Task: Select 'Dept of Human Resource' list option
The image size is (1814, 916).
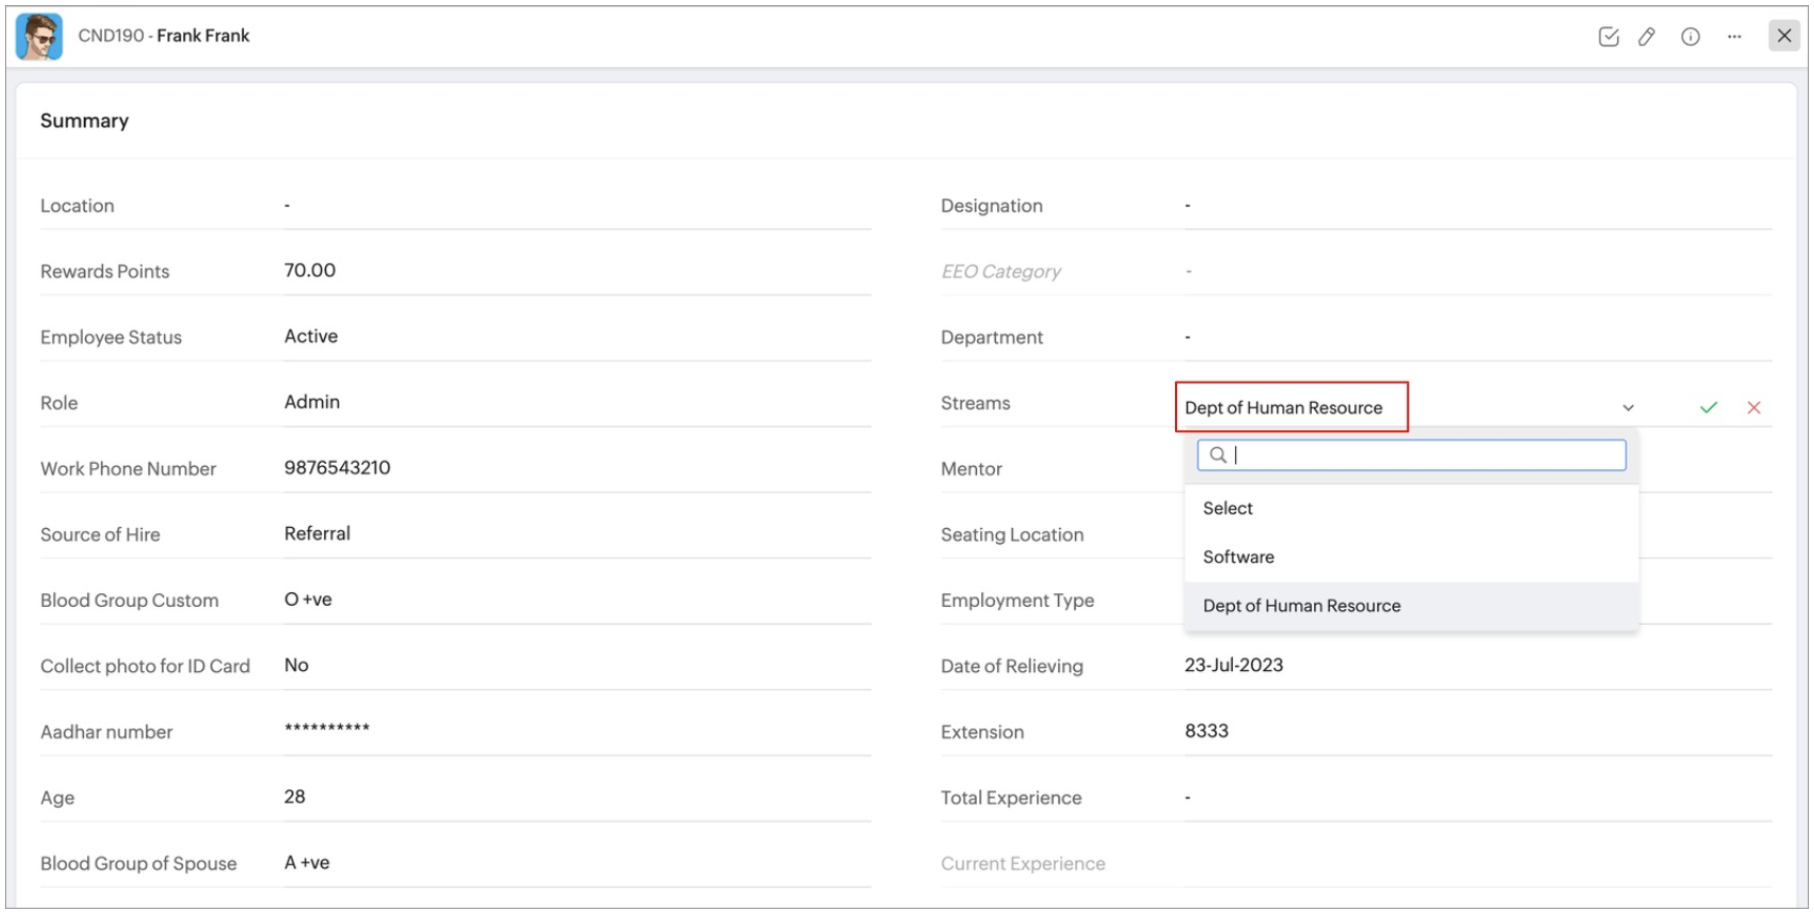Action: pos(1301,606)
